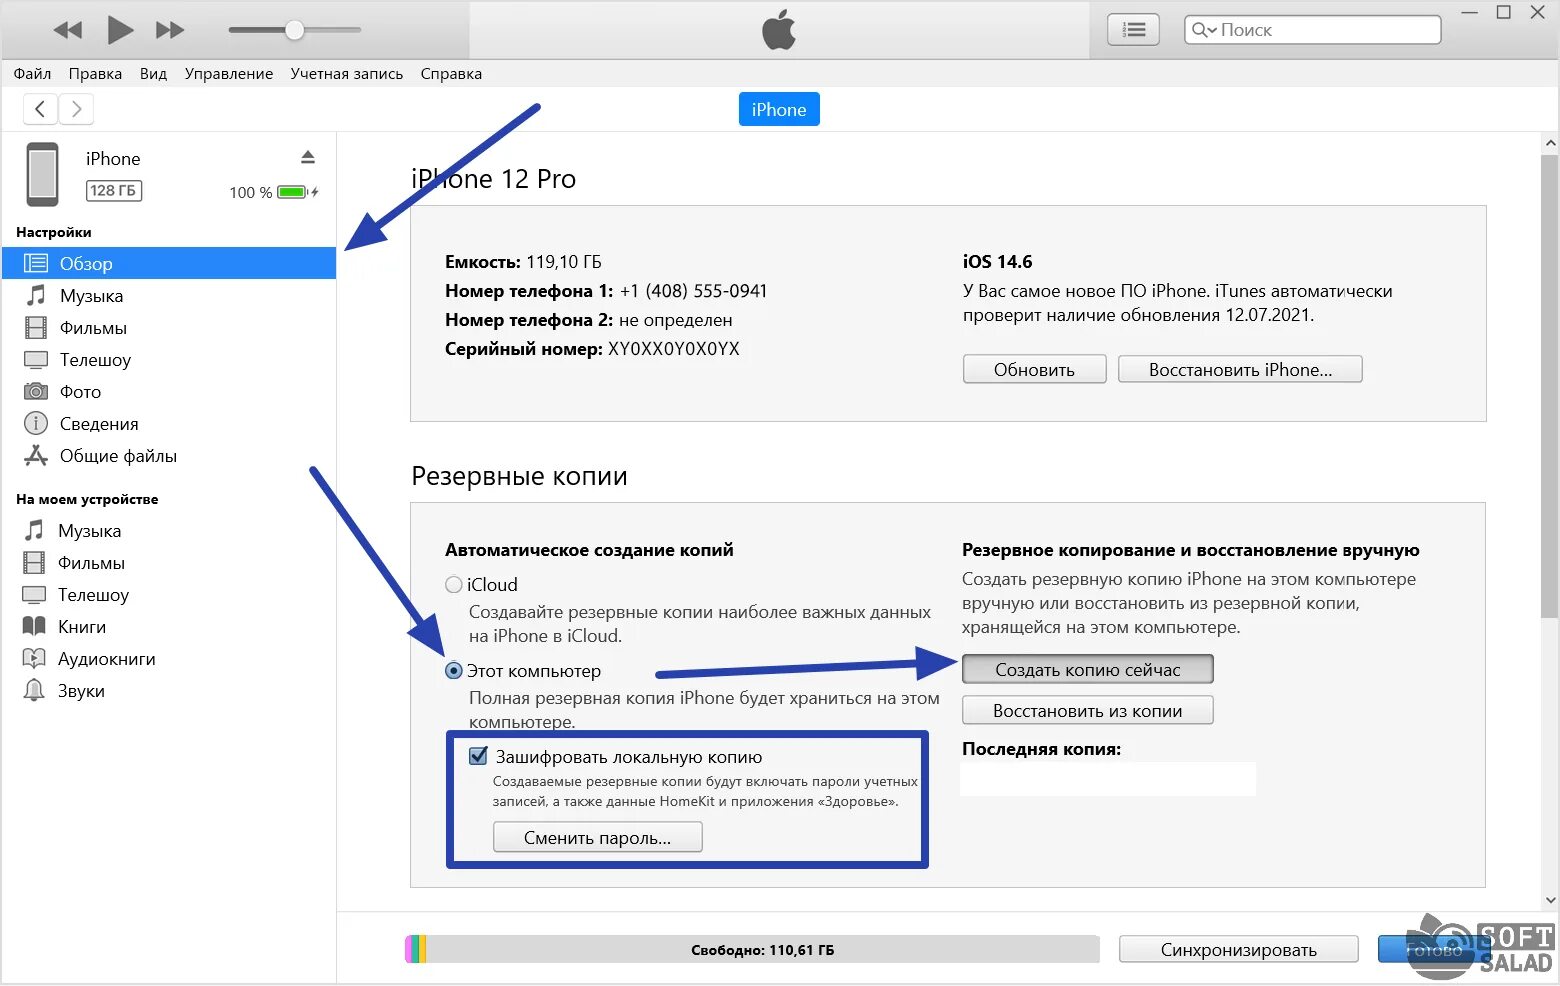
Task: Click Восстановить из копии button
Action: (1088, 711)
